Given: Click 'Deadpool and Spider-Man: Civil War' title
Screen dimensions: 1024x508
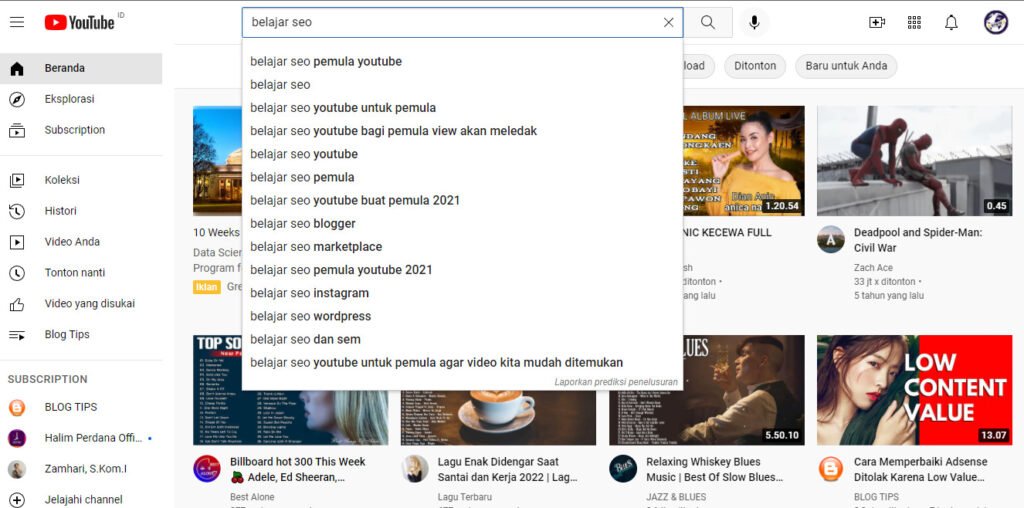Looking at the screenshot, I should (918, 240).
